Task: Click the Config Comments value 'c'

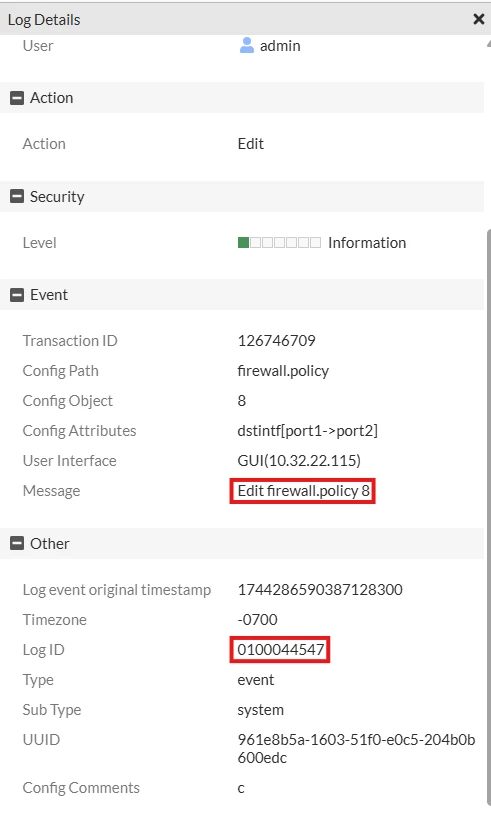Action: coord(241,788)
